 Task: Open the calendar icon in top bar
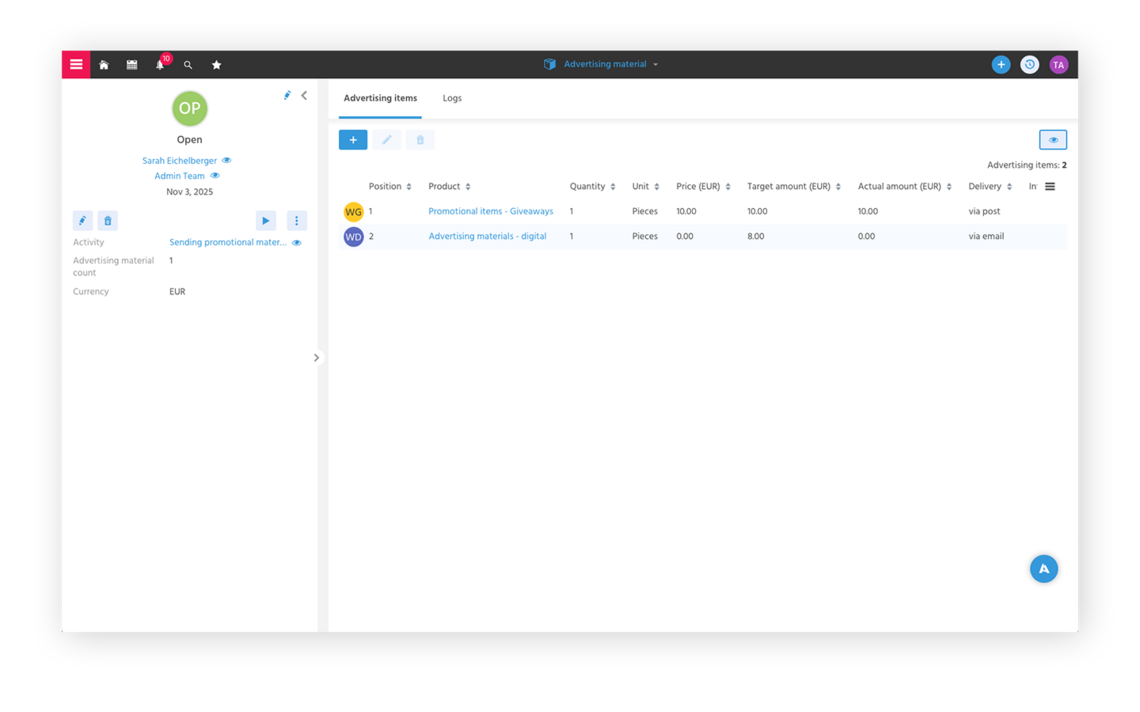pos(132,65)
